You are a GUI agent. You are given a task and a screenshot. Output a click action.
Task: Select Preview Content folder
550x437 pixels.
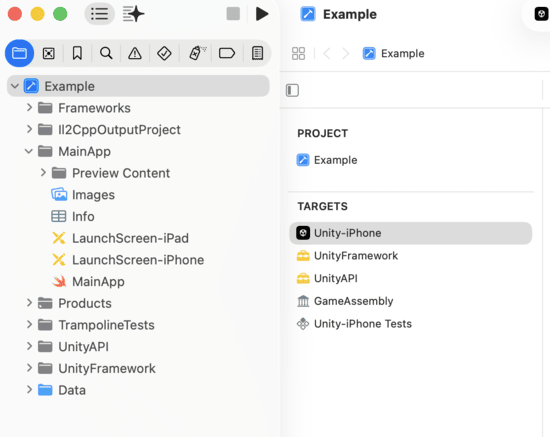pos(138,173)
